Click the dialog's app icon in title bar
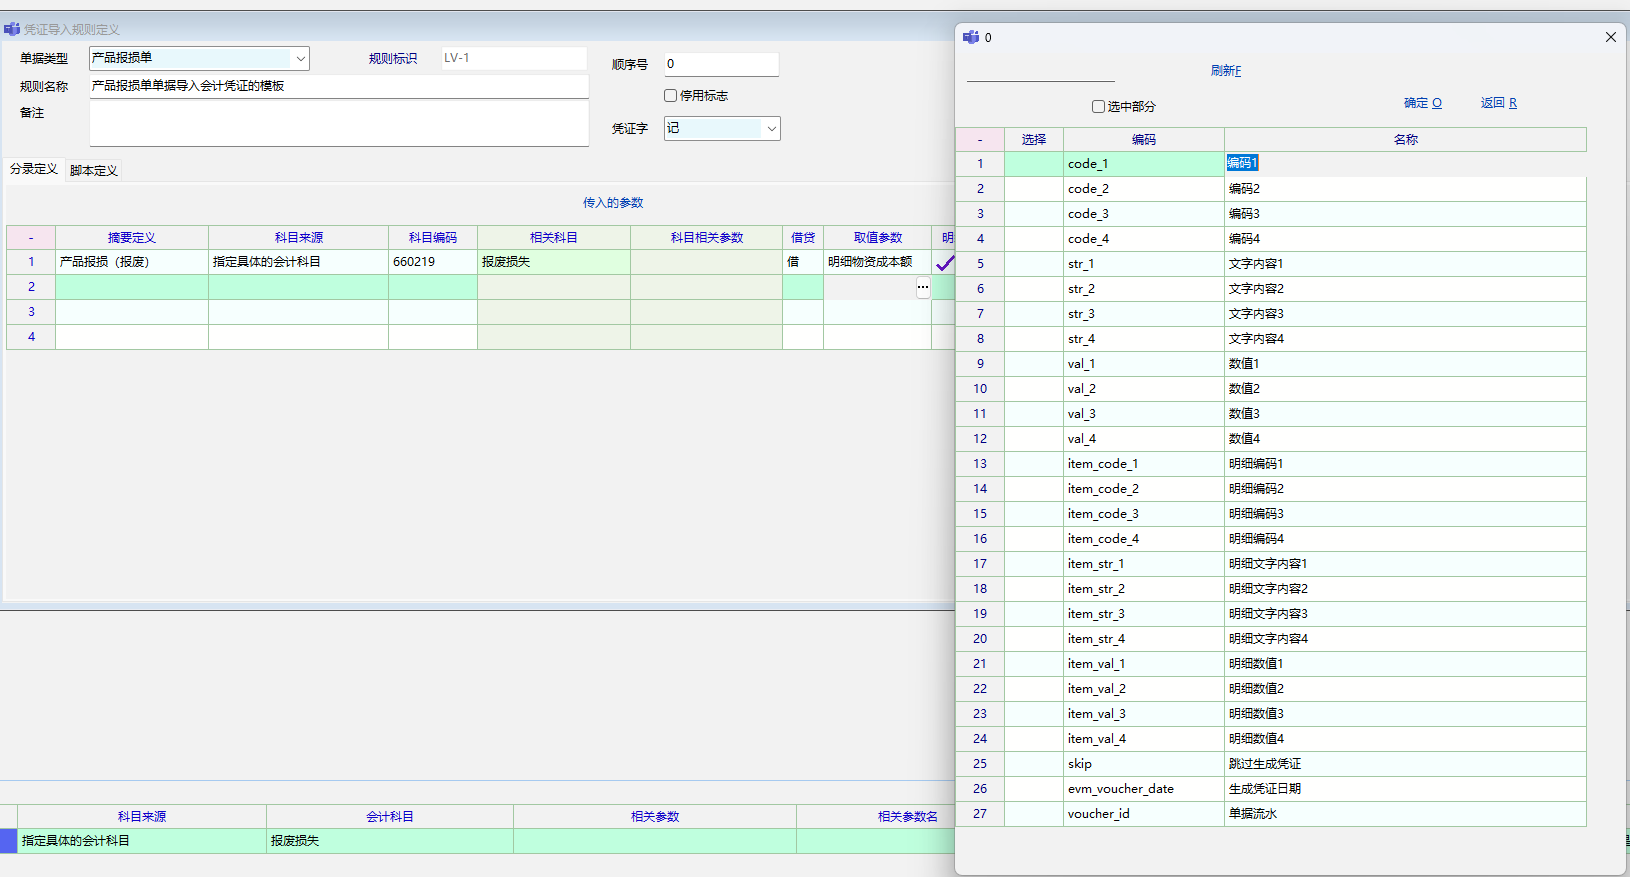The image size is (1630, 877). click(x=970, y=37)
